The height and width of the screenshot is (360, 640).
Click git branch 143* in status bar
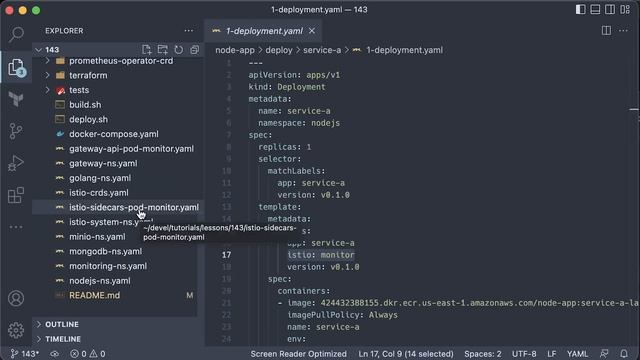(x=24, y=353)
